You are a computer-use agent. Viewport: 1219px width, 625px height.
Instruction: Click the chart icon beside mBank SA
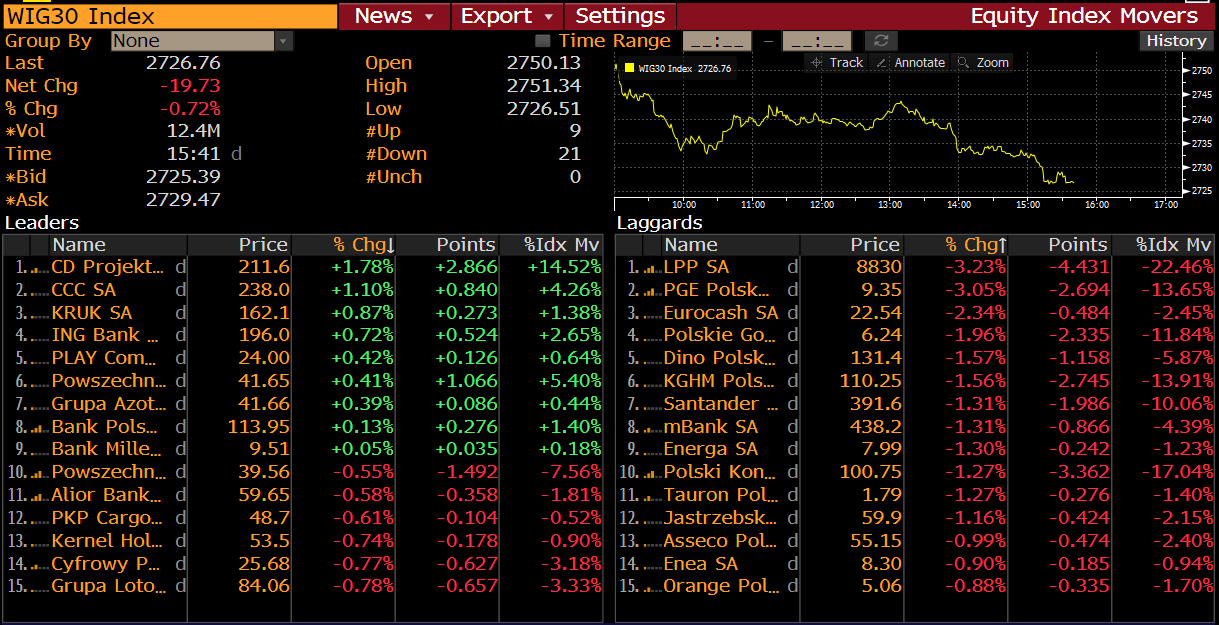pos(652,427)
